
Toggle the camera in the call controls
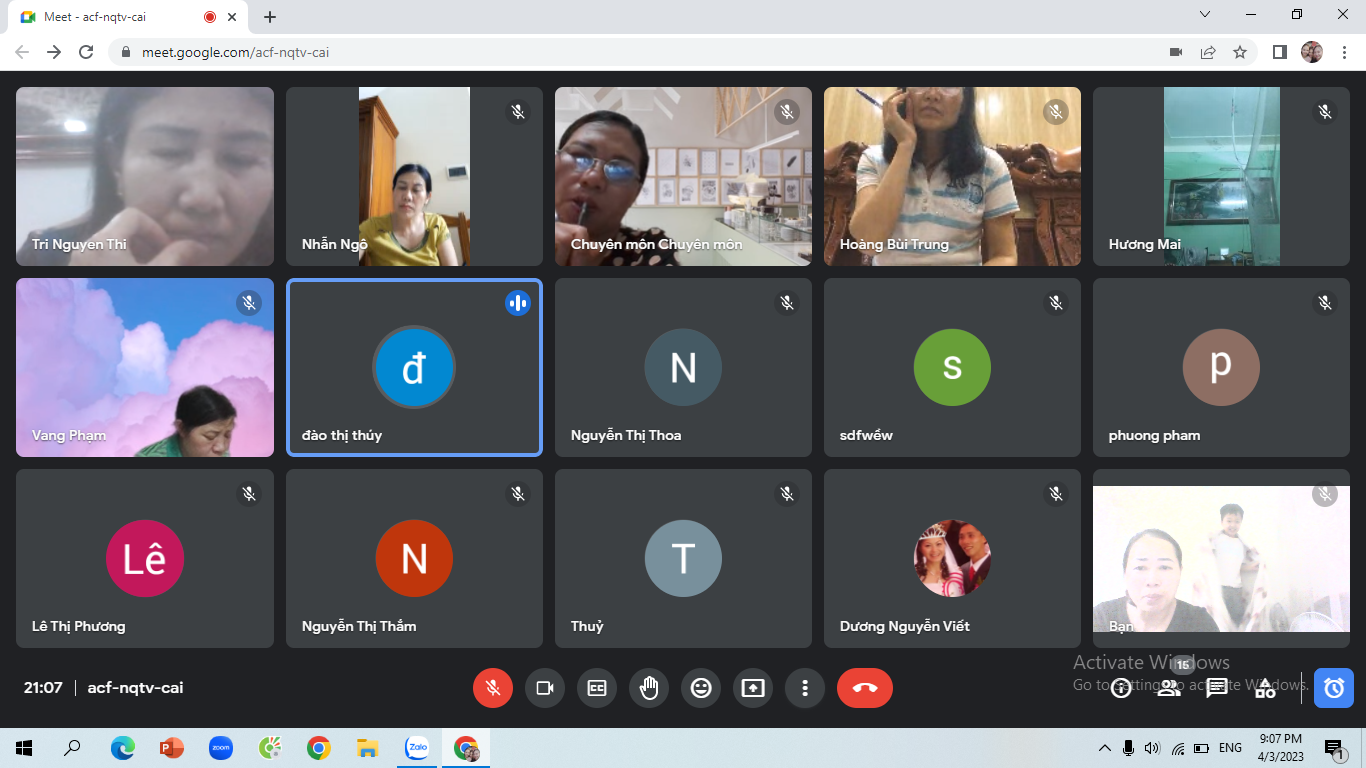(545, 688)
